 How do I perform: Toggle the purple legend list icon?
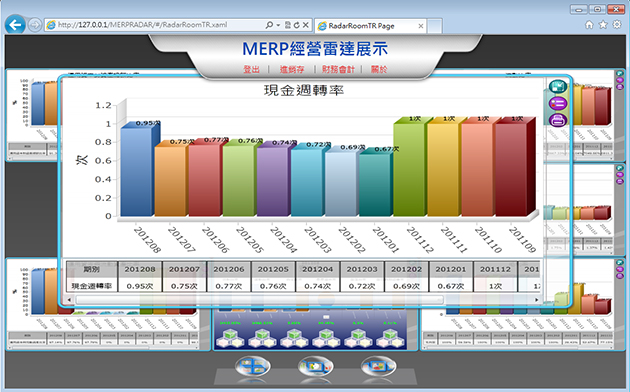pos(558,103)
